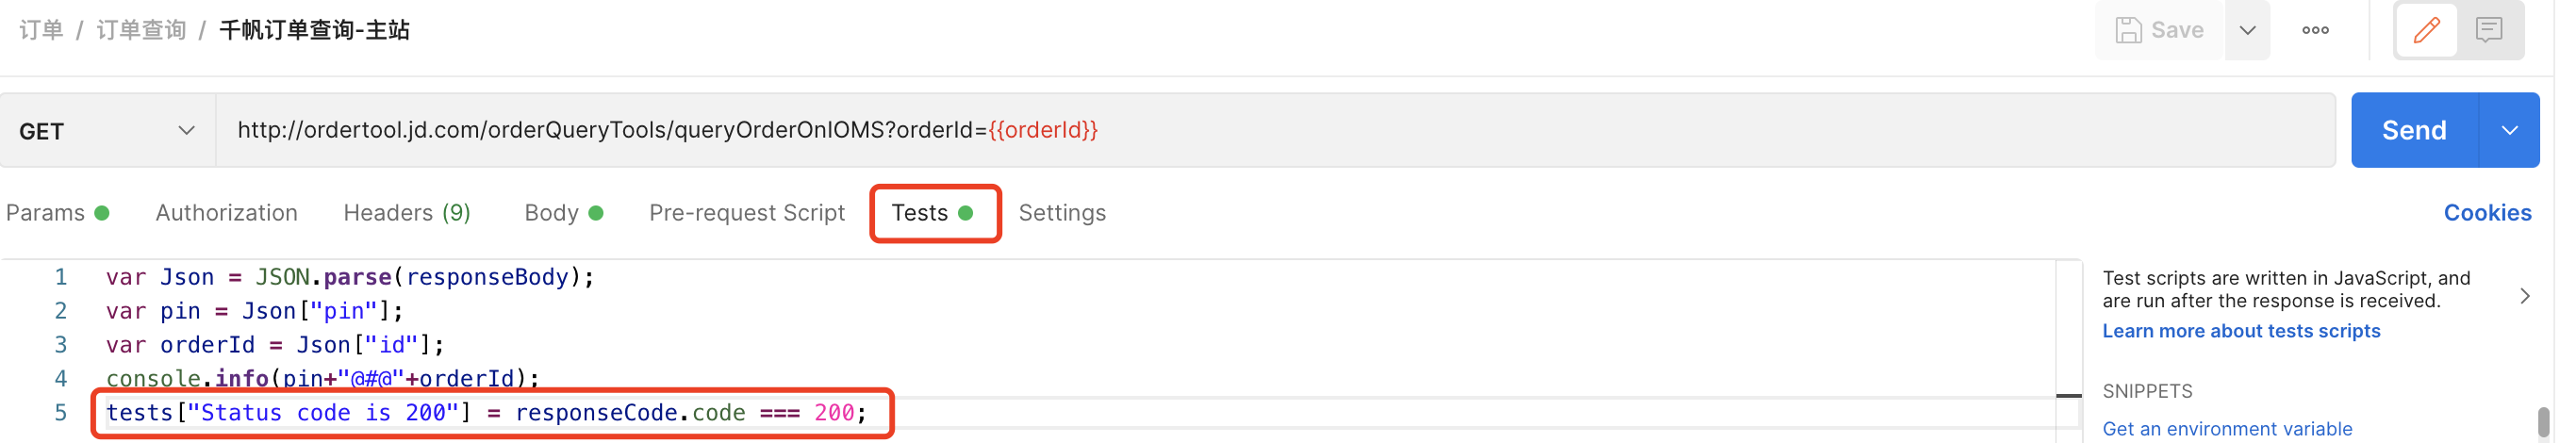Collapse the test snippets side panel
Viewport: 2576px width, 443px height.
pyautogui.click(x=2524, y=296)
